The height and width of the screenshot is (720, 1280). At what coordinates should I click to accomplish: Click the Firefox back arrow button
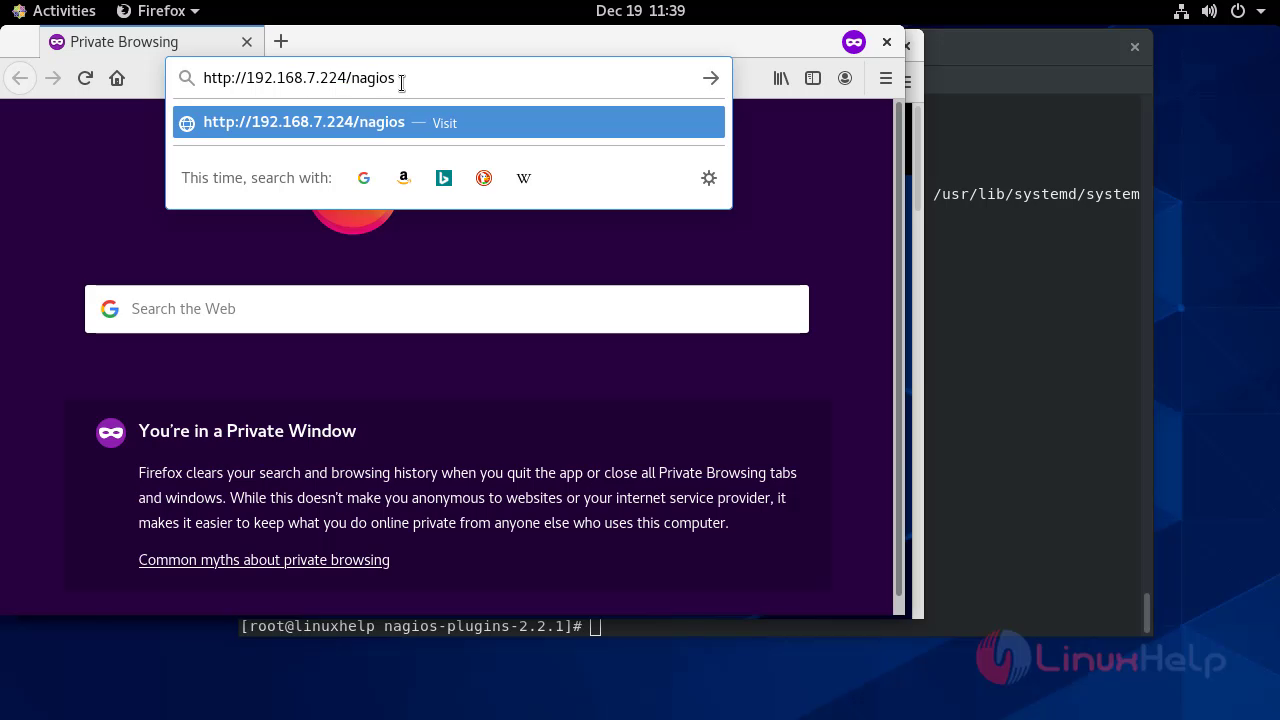coord(20,78)
